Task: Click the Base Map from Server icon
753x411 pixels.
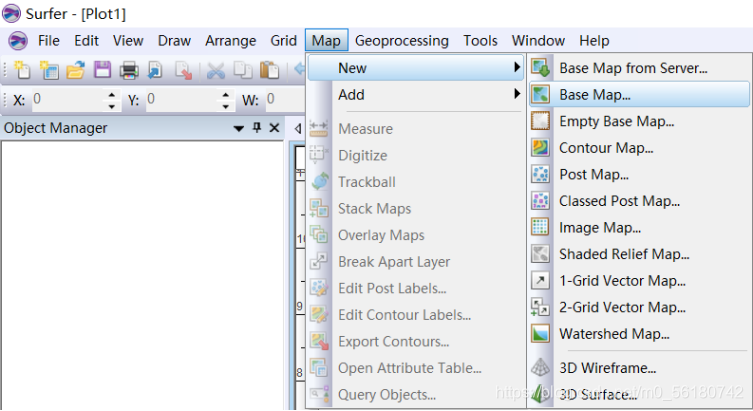Action: [540, 68]
